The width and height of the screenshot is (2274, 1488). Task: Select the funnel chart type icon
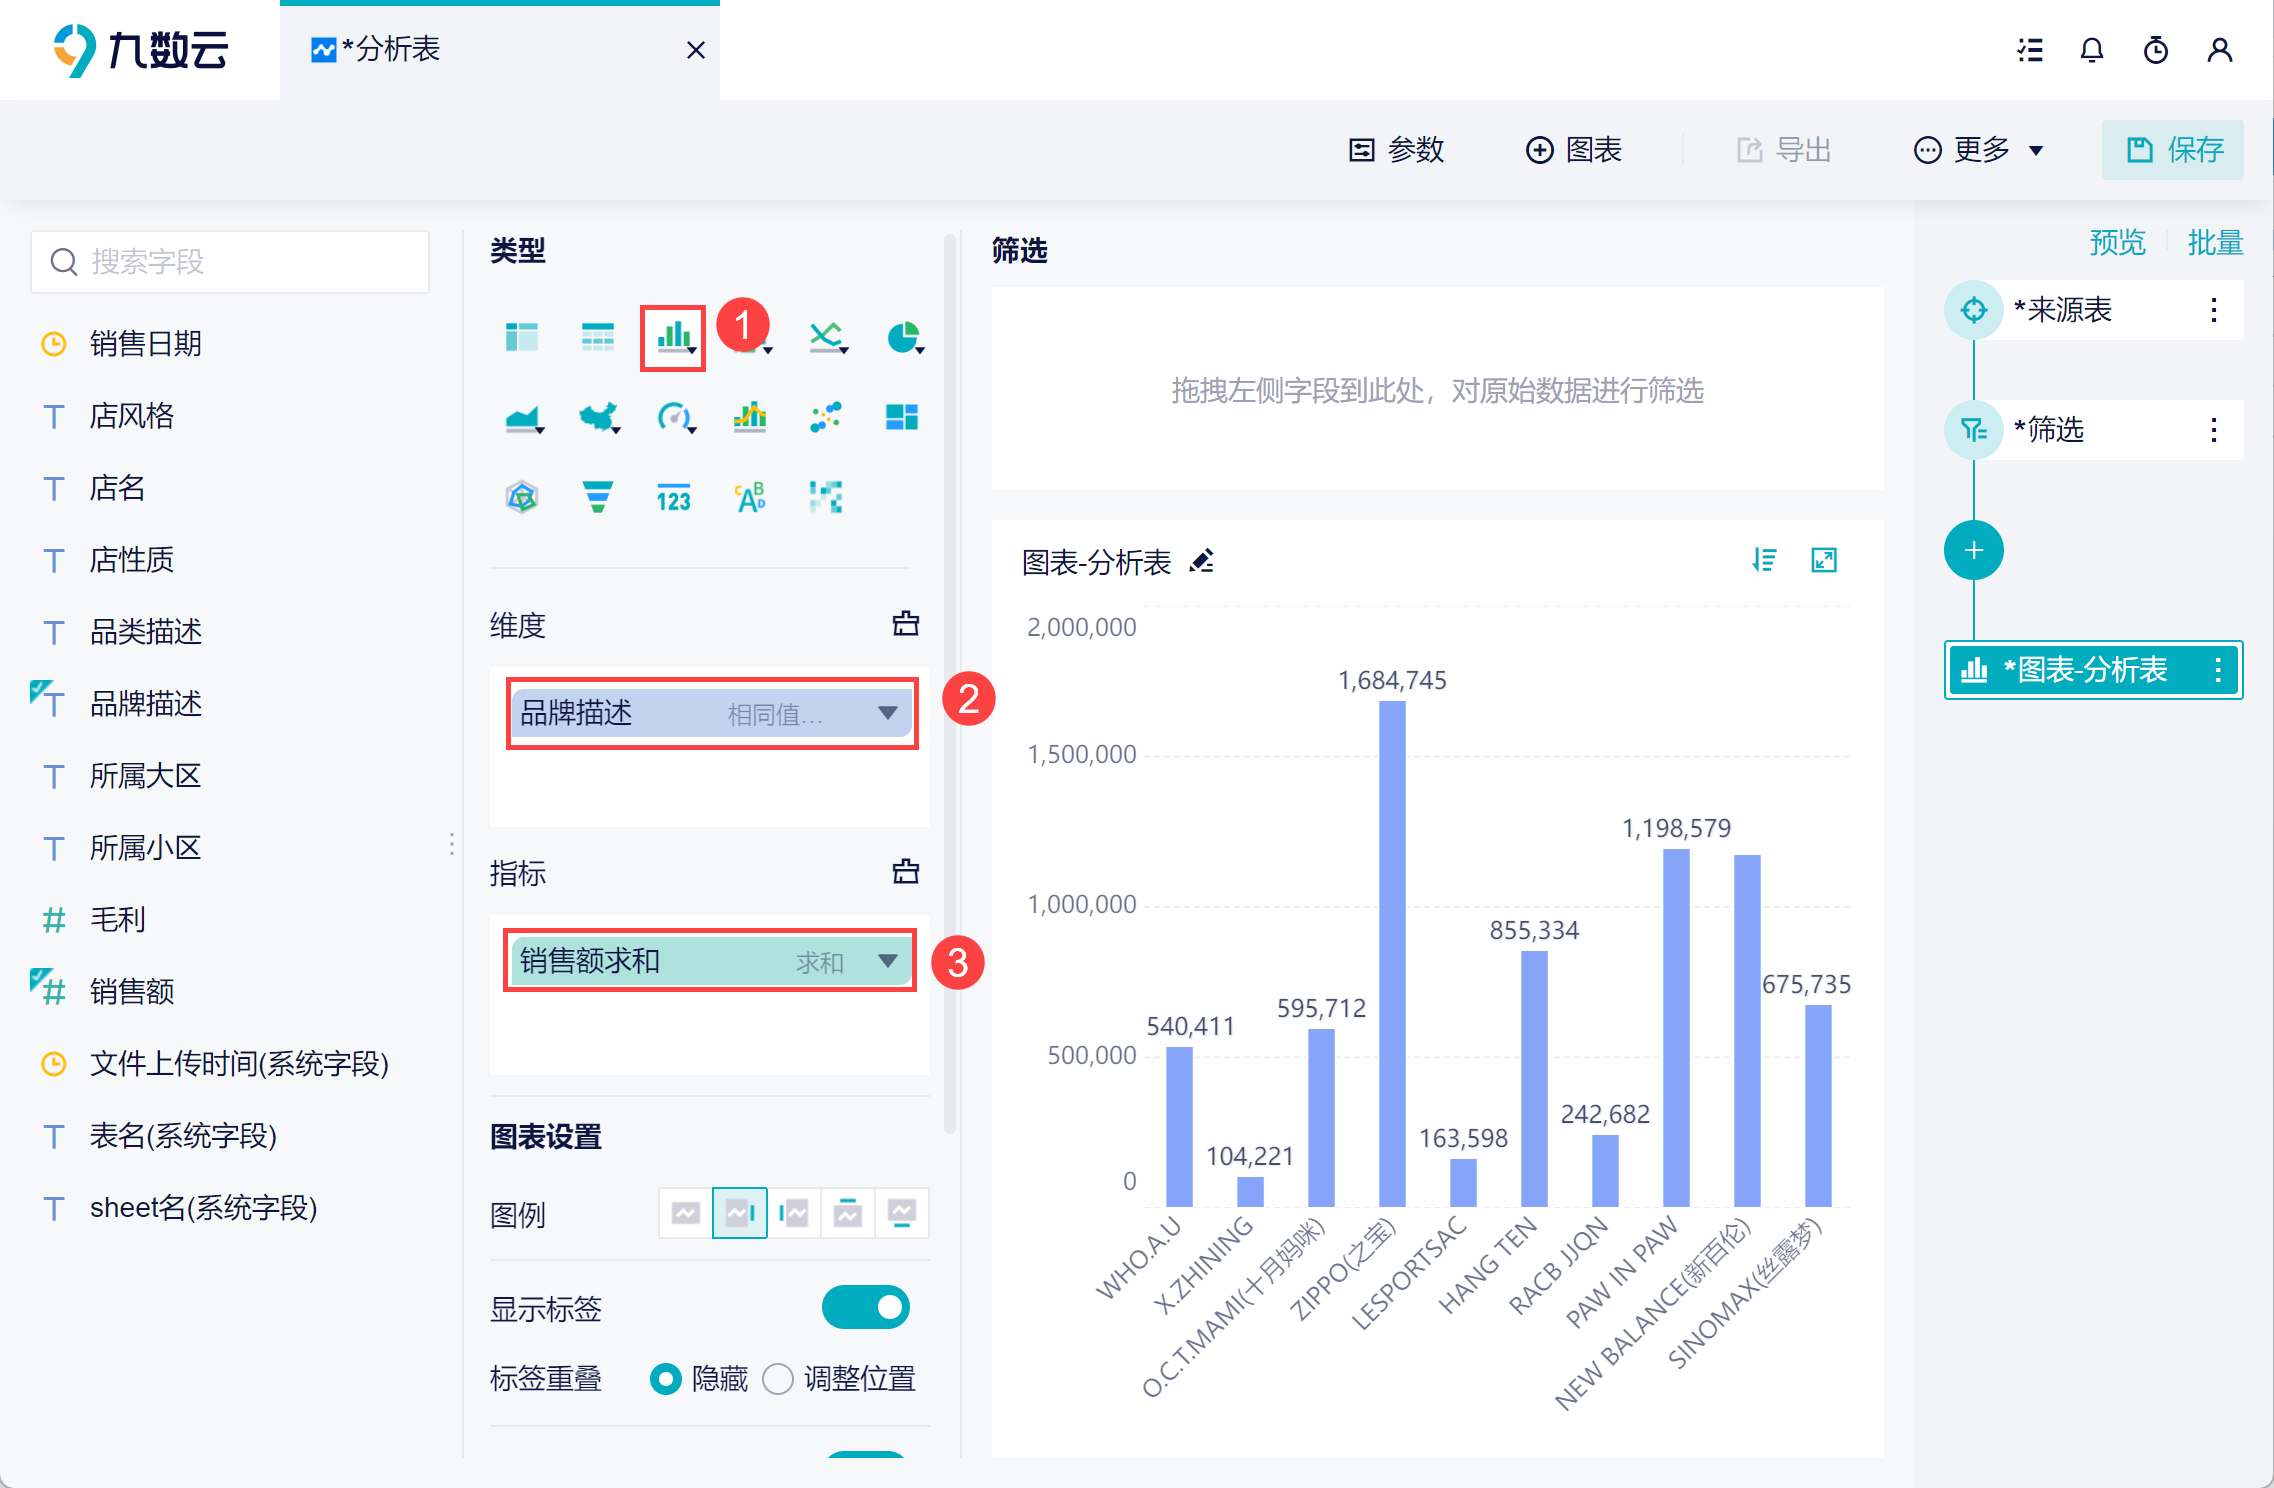point(597,497)
